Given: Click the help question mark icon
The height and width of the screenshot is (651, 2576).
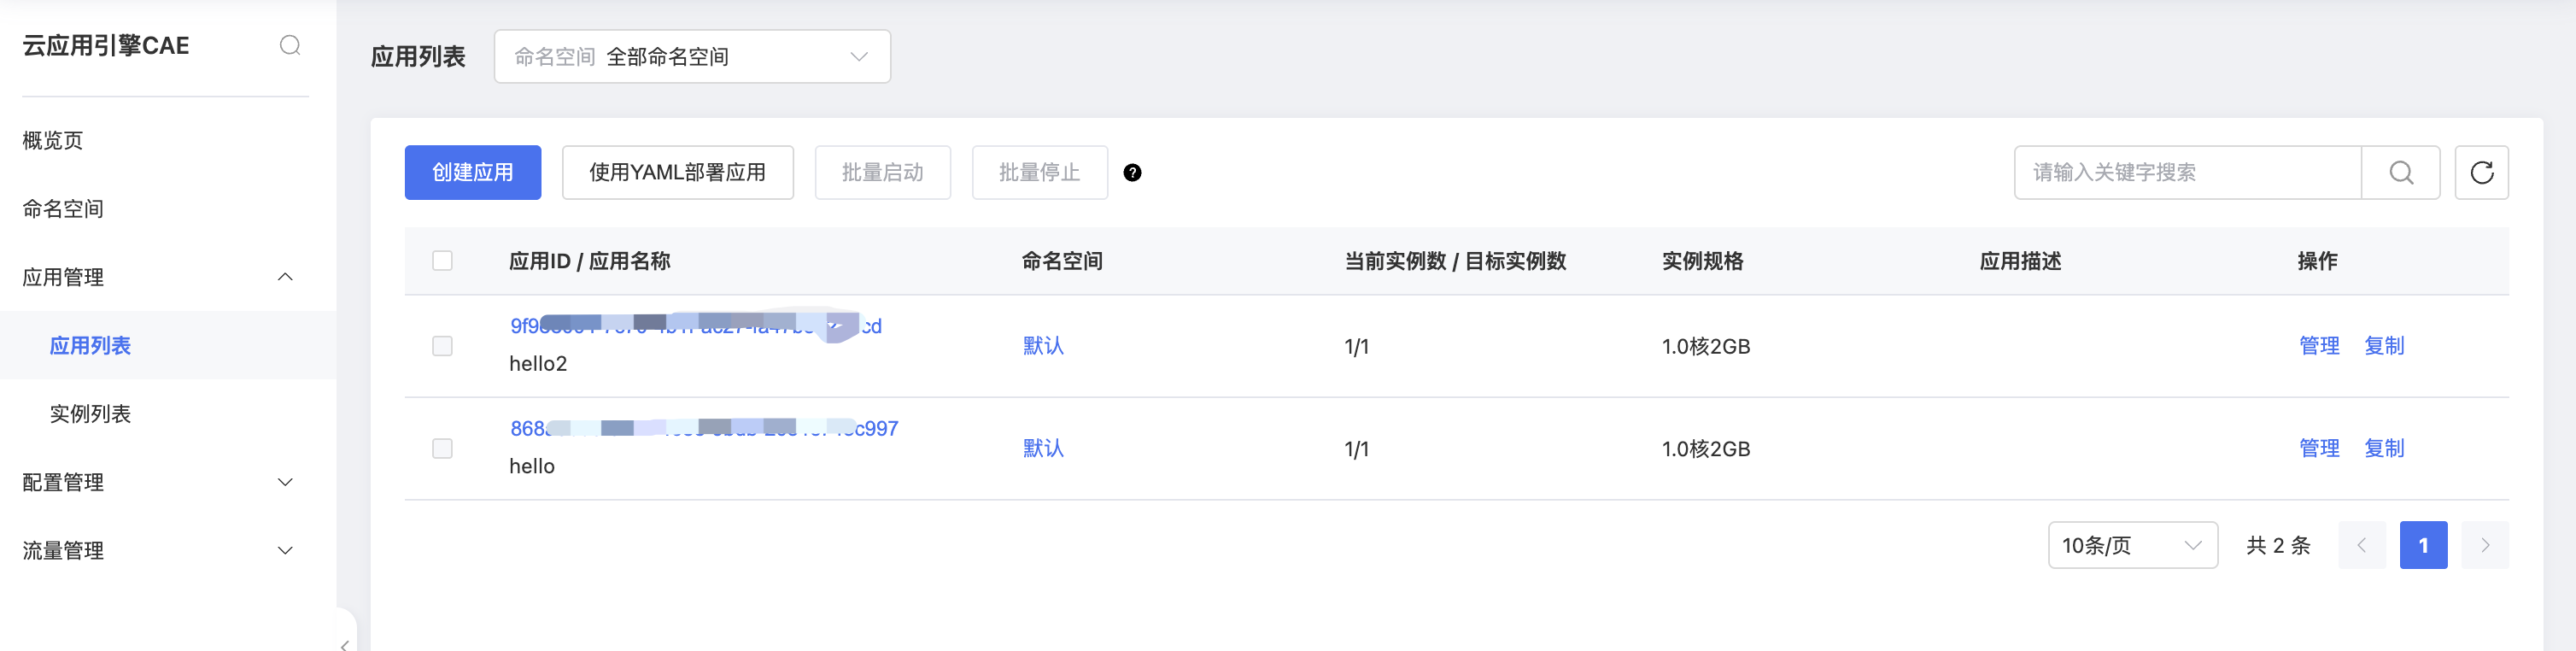Looking at the screenshot, I should [1132, 173].
